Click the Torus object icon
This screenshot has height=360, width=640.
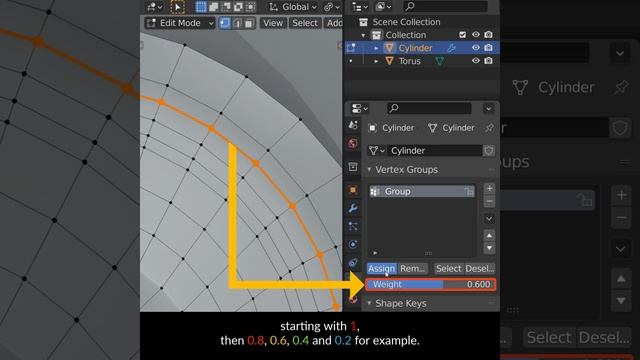[389, 61]
